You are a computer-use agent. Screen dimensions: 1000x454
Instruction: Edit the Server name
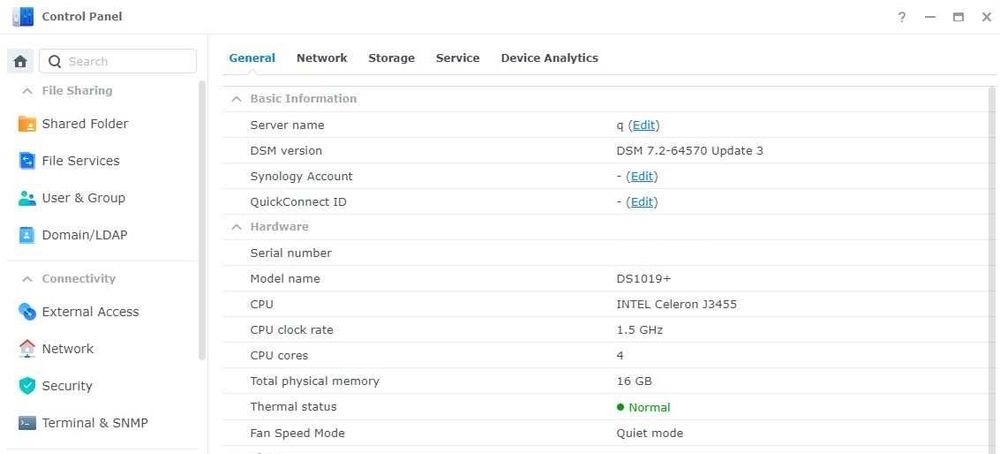[x=643, y=125]
